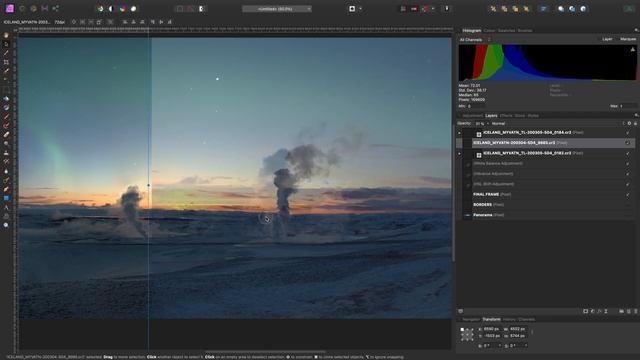Apply Auto White Balance from the toolbar

point(133,9)
